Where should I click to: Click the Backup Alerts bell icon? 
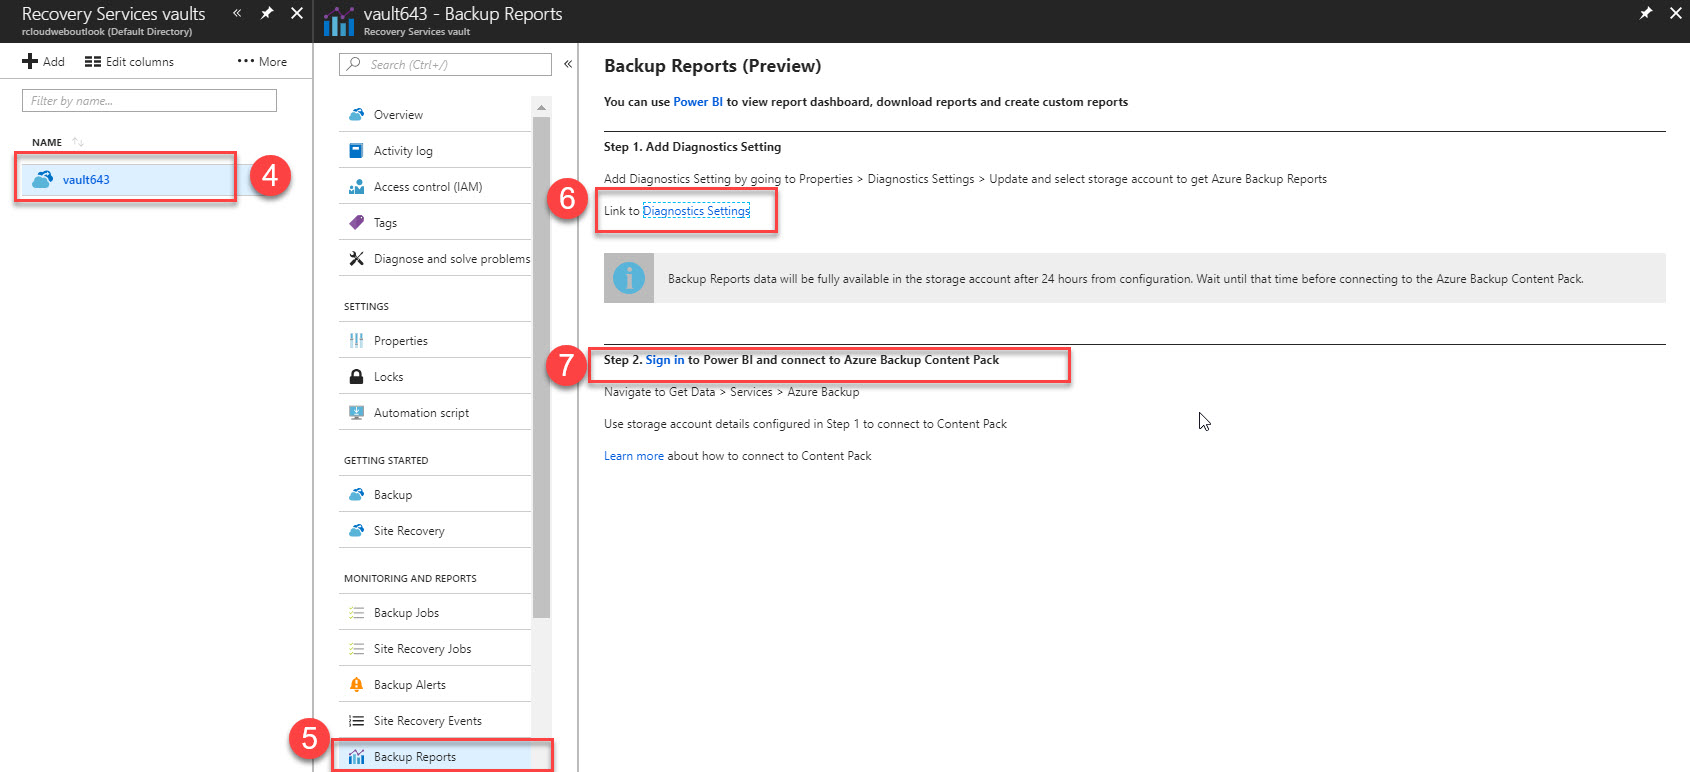pyautogui.click(x=356, y=685)
